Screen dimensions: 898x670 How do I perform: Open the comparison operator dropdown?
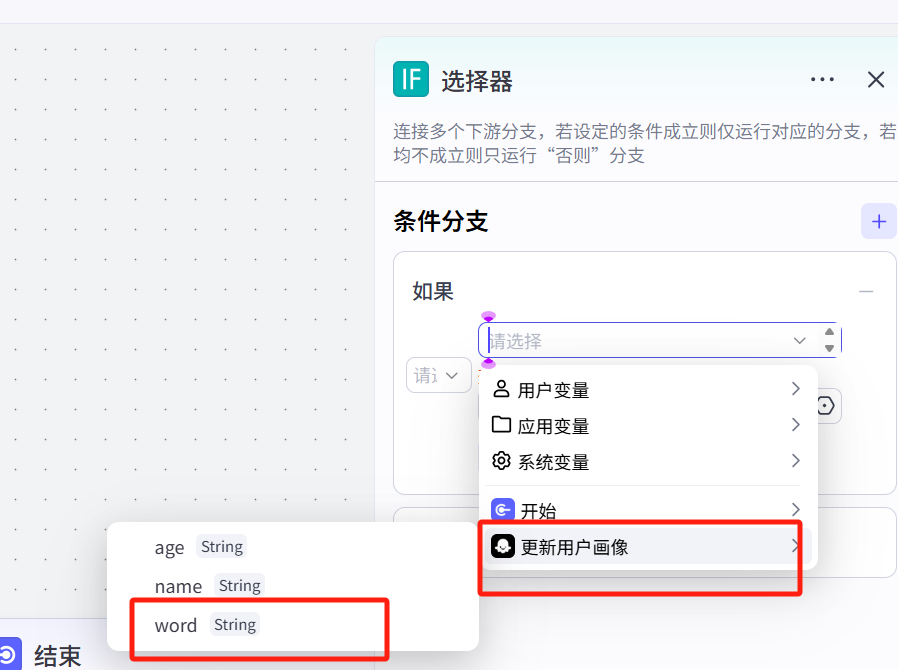tap(438, 375)
